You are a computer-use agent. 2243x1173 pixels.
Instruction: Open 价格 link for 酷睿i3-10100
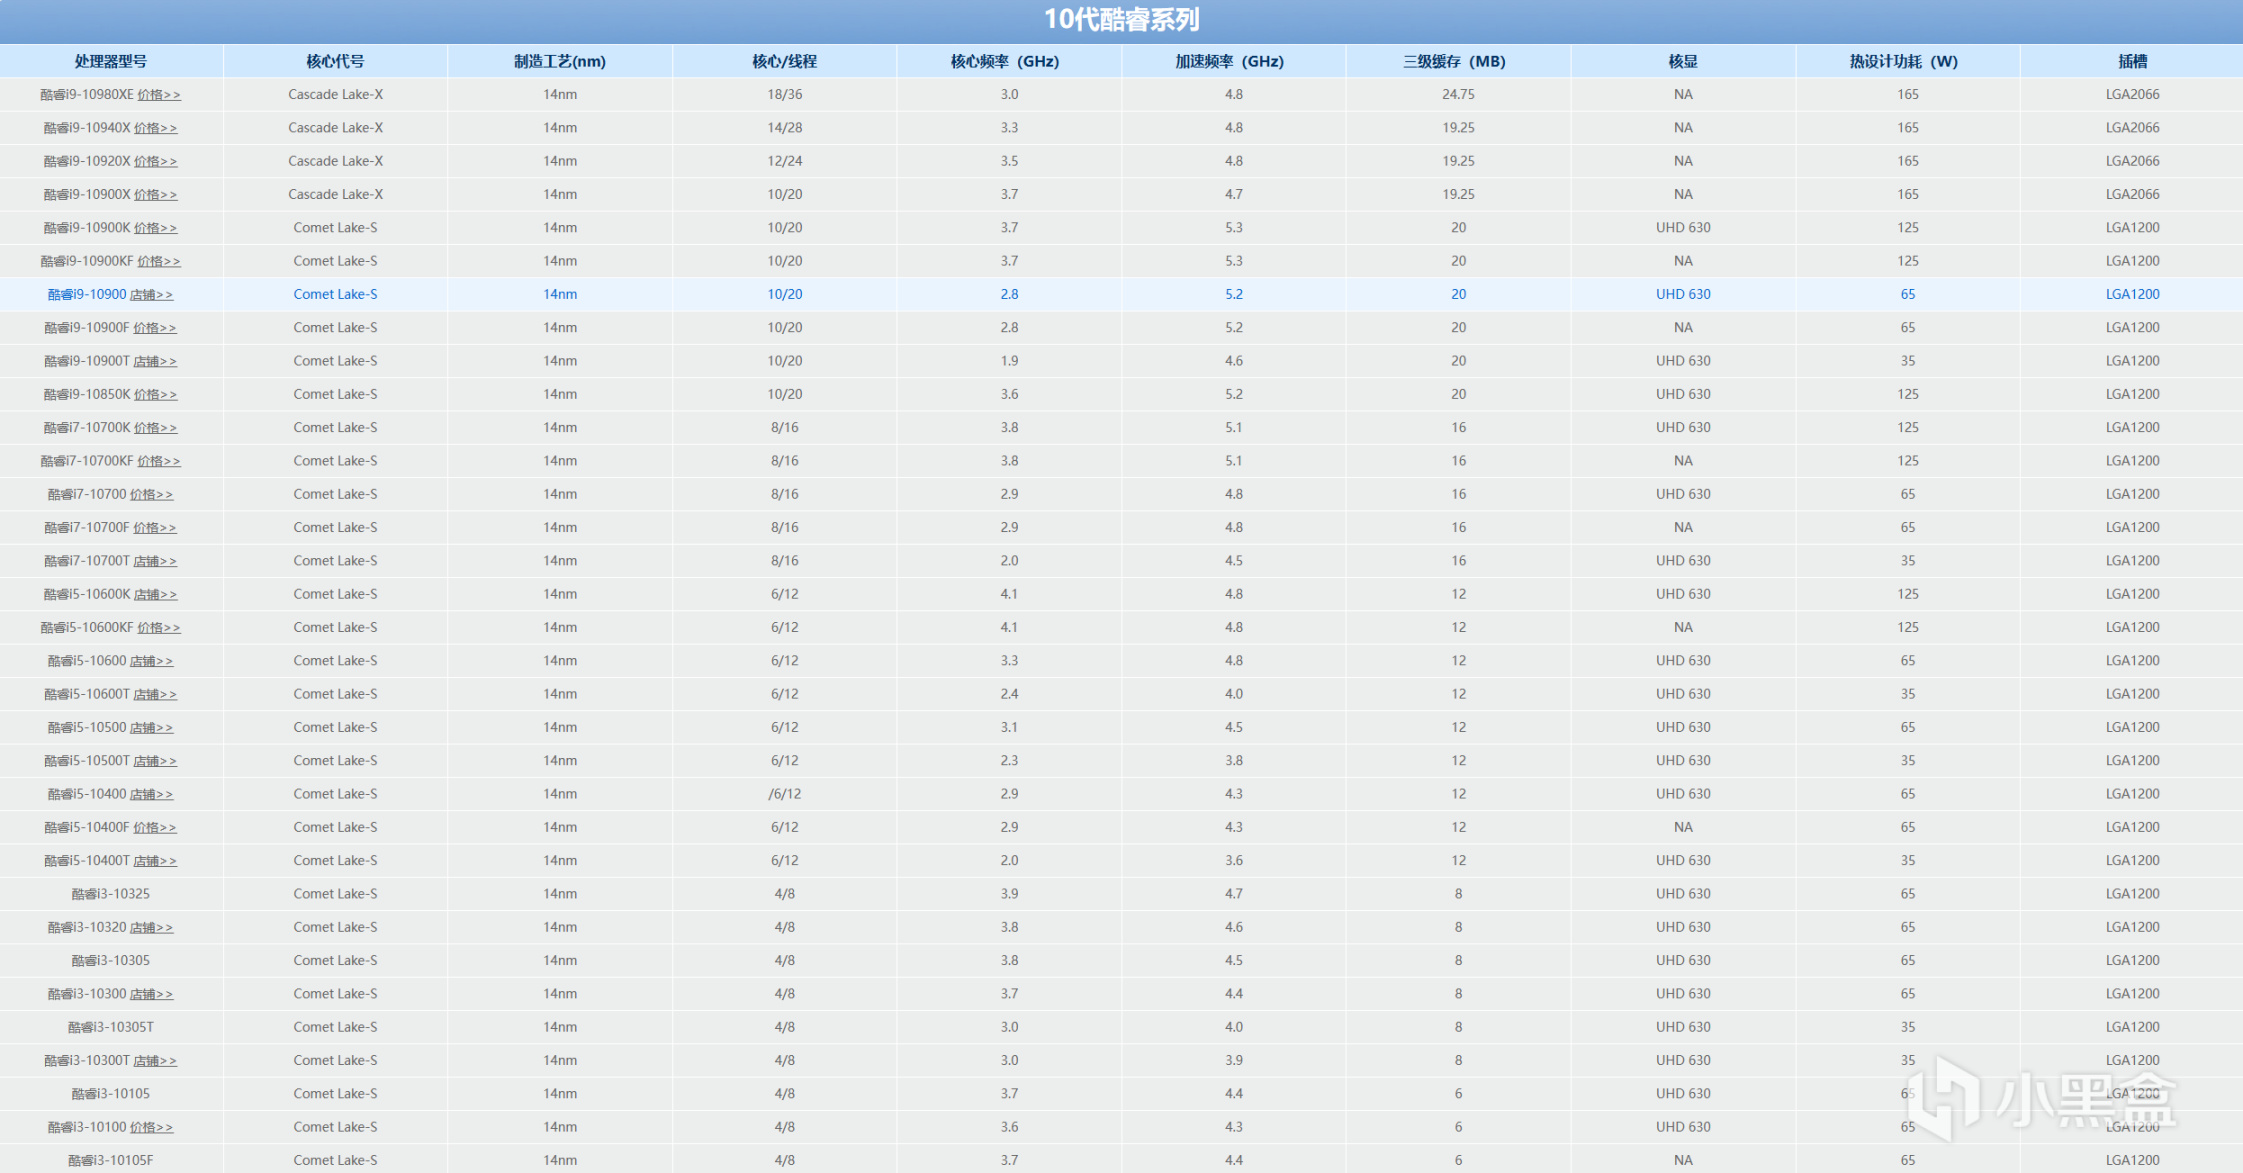tap(151, 1128)
